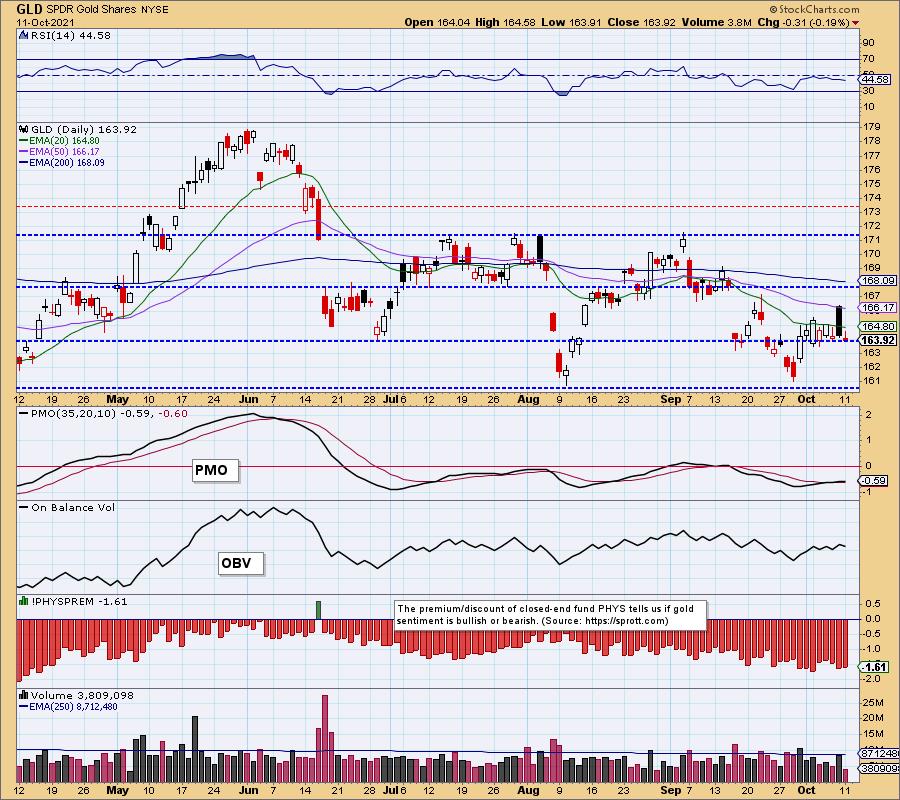900x800 pixels.
Task: Click the Open 164.04 value in header
Action: [x=437, y=22]
